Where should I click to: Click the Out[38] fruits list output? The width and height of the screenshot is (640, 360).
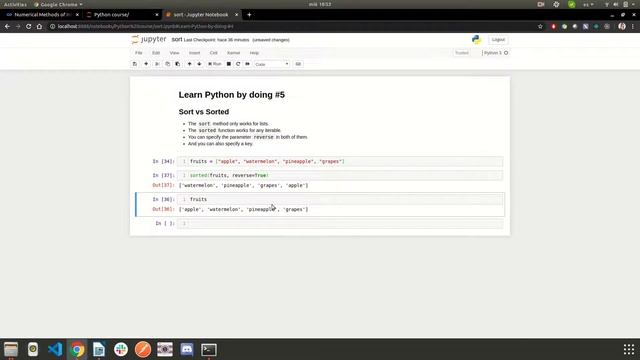click(244, 209)
